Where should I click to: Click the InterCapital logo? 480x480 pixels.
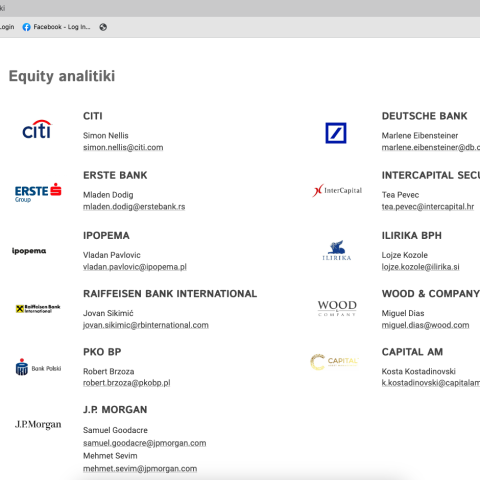coord(337,190)
